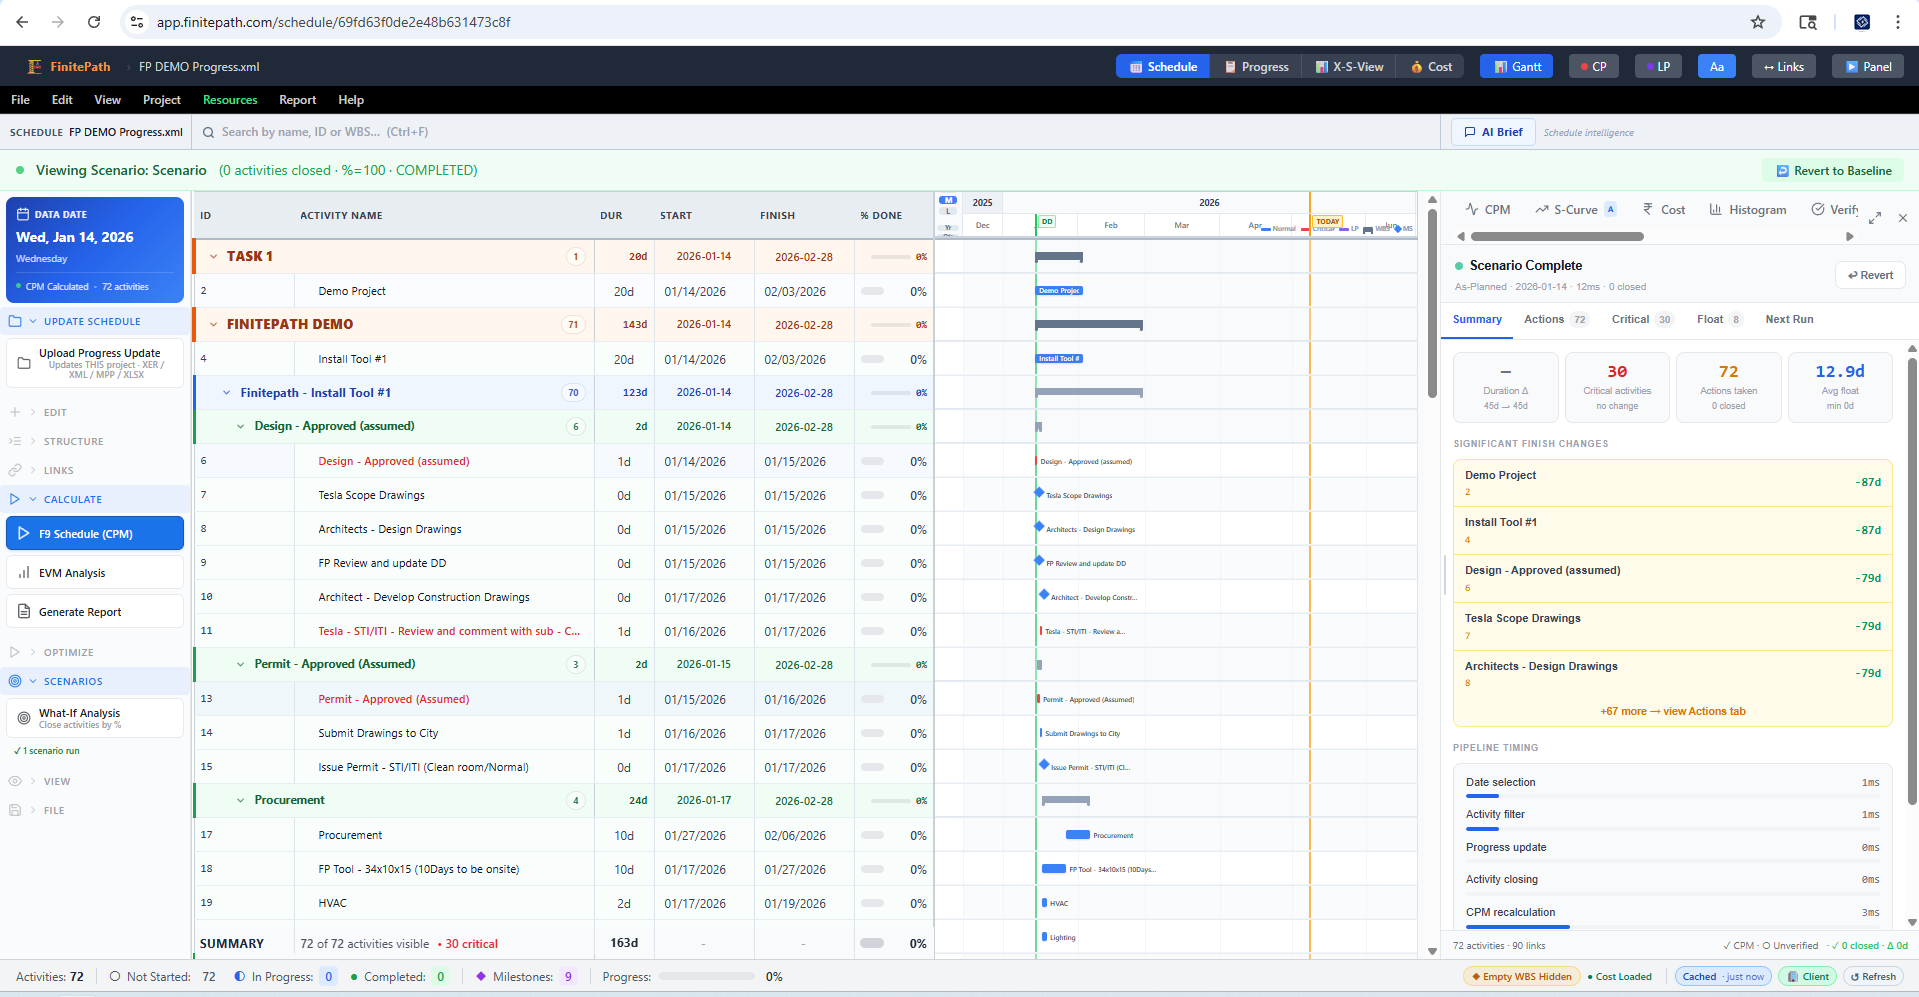This screenshot has width=1919, height=997.
Task: Click the document icon on Generate Report
Action: (x=24, y=612)
